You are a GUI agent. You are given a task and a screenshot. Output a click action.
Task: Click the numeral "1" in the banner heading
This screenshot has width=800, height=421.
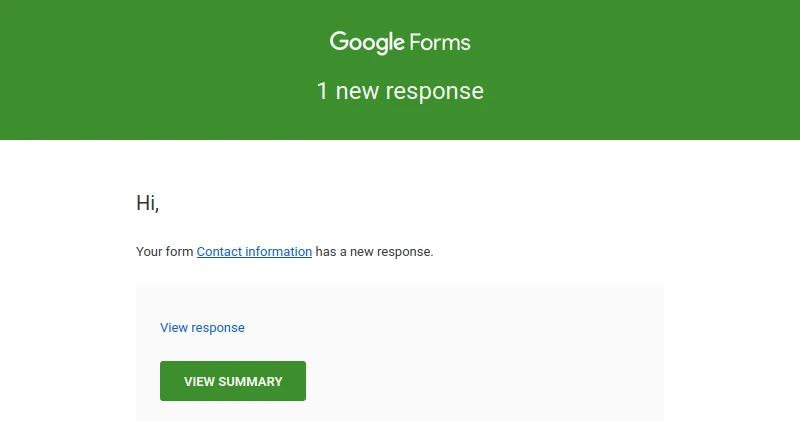point(322,91)
